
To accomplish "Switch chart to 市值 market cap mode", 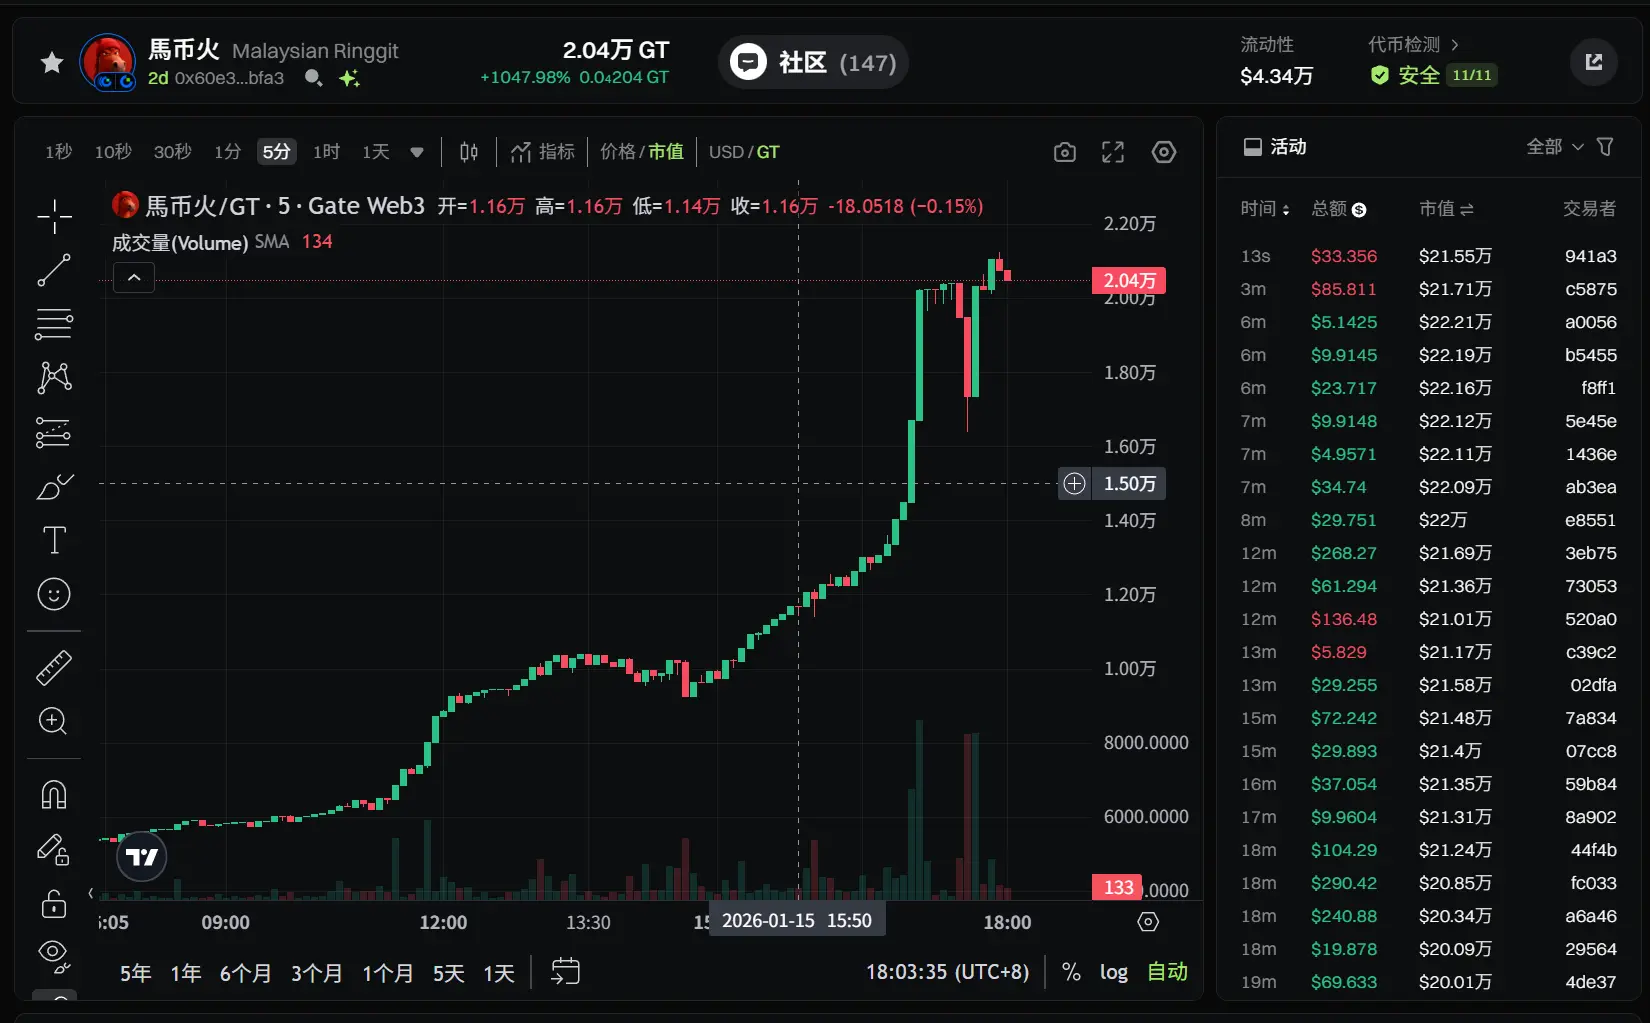I will coord(666,152).
